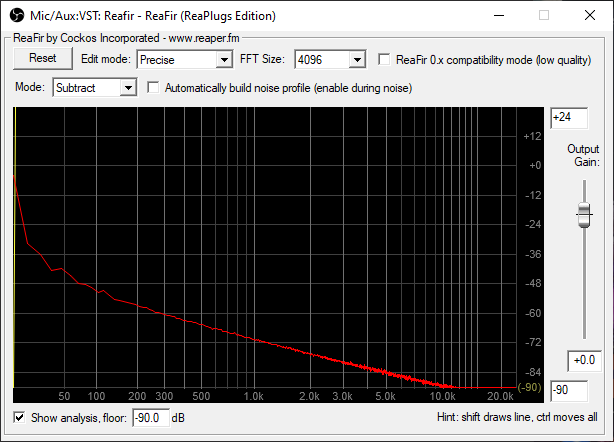Click the 10.0k frequency axis label

[x=442, y=396]
